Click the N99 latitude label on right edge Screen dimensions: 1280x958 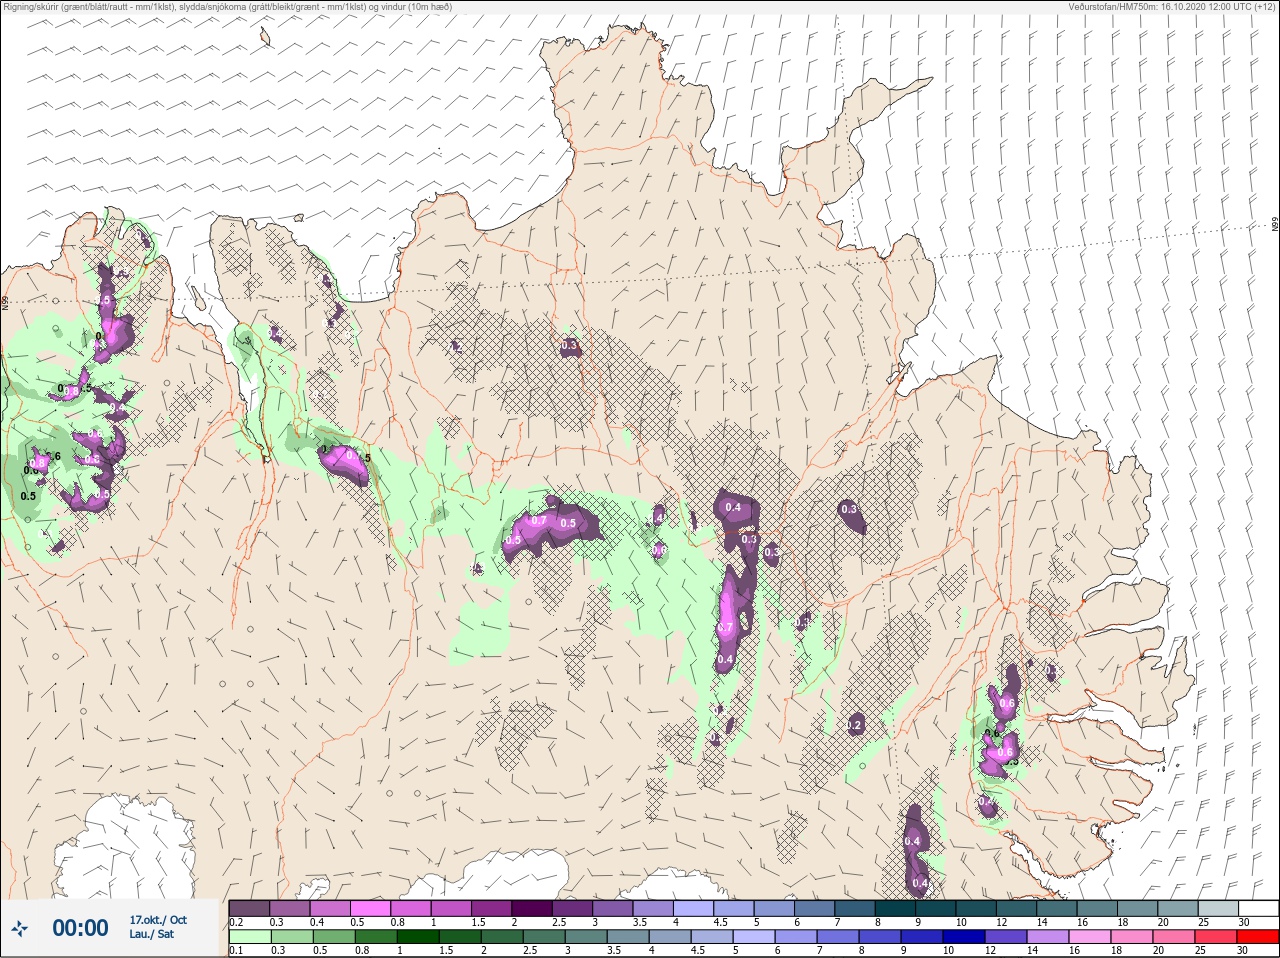point(1275,225)
